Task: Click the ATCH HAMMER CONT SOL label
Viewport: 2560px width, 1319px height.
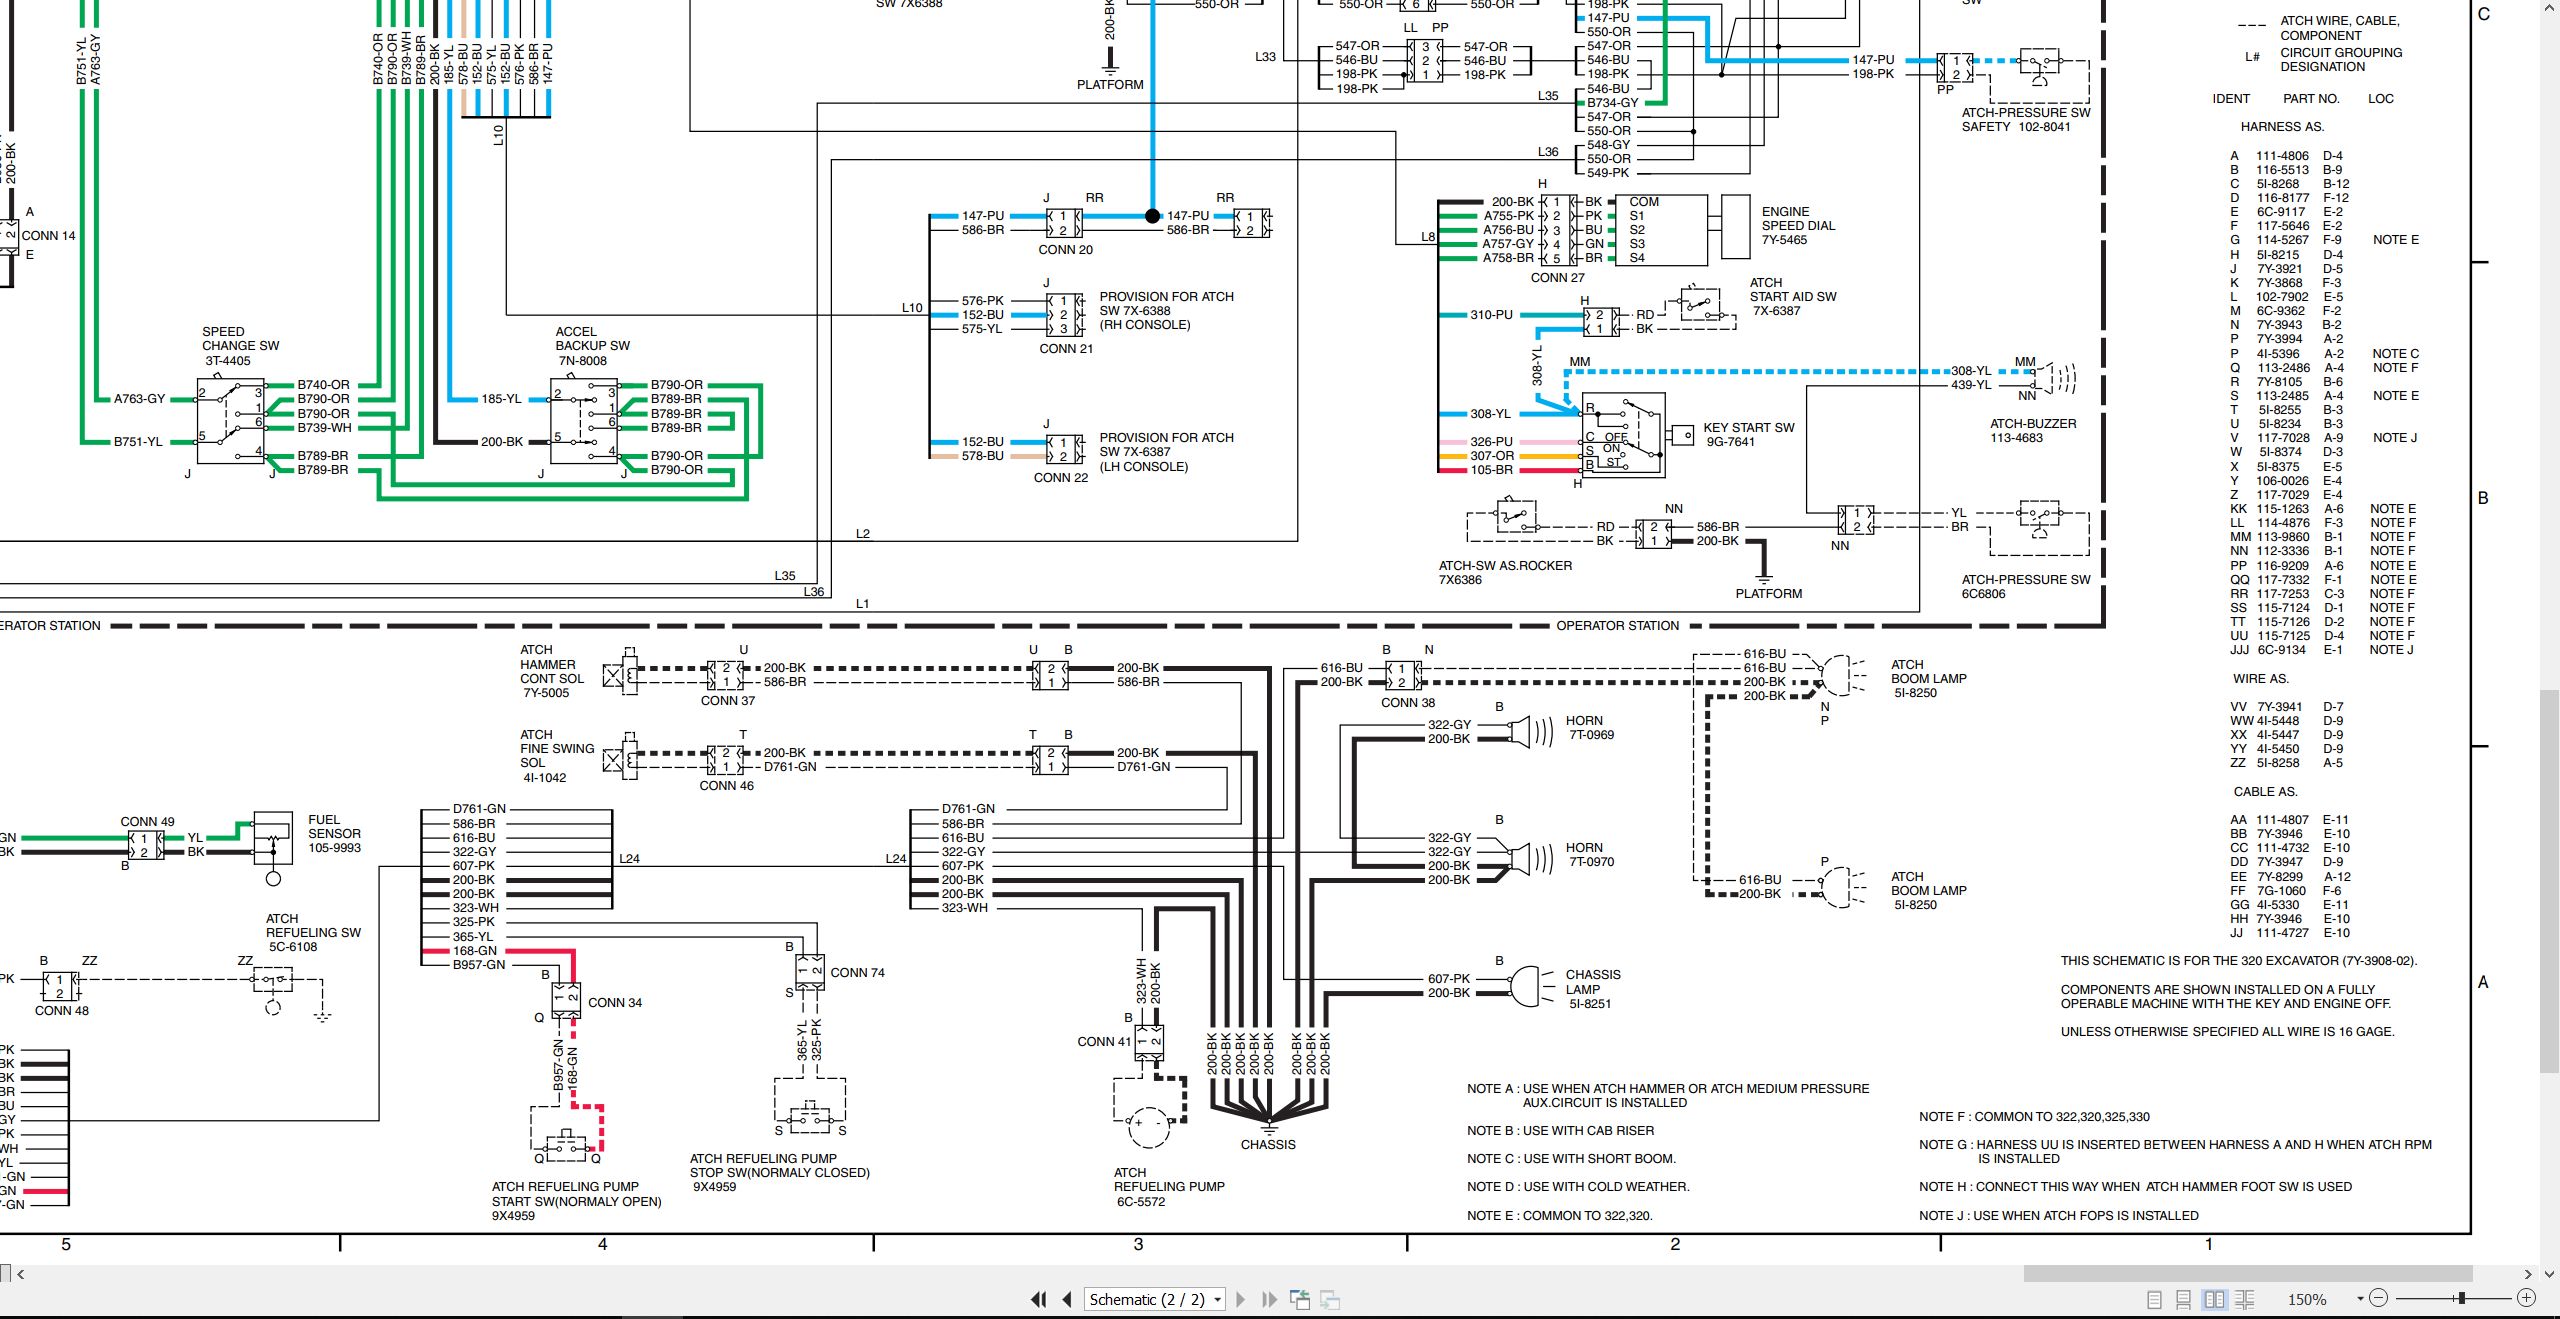Action: pyautogui.click(x=552, y=671)
